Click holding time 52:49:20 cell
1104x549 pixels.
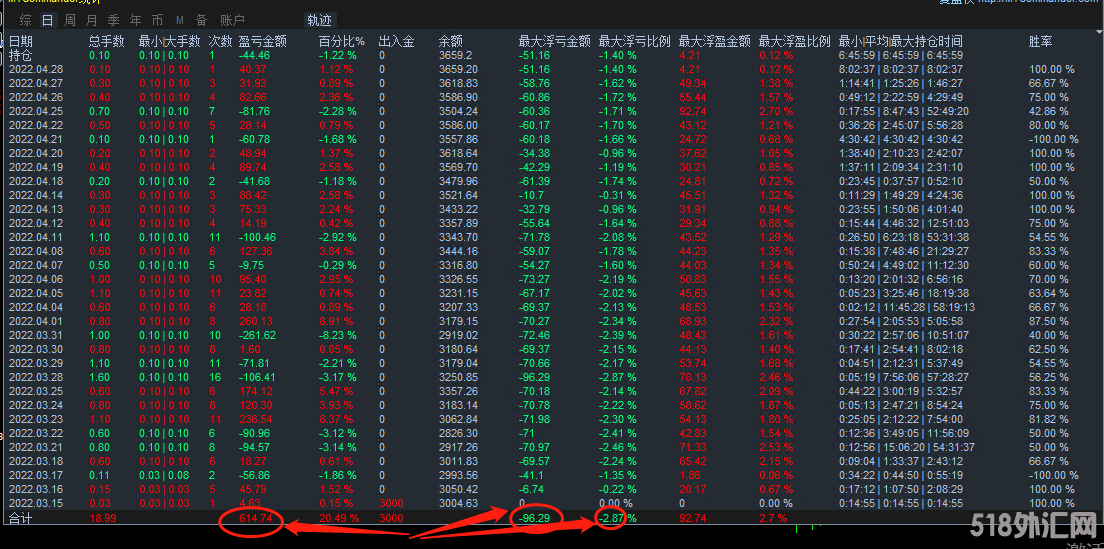[949, 111]
